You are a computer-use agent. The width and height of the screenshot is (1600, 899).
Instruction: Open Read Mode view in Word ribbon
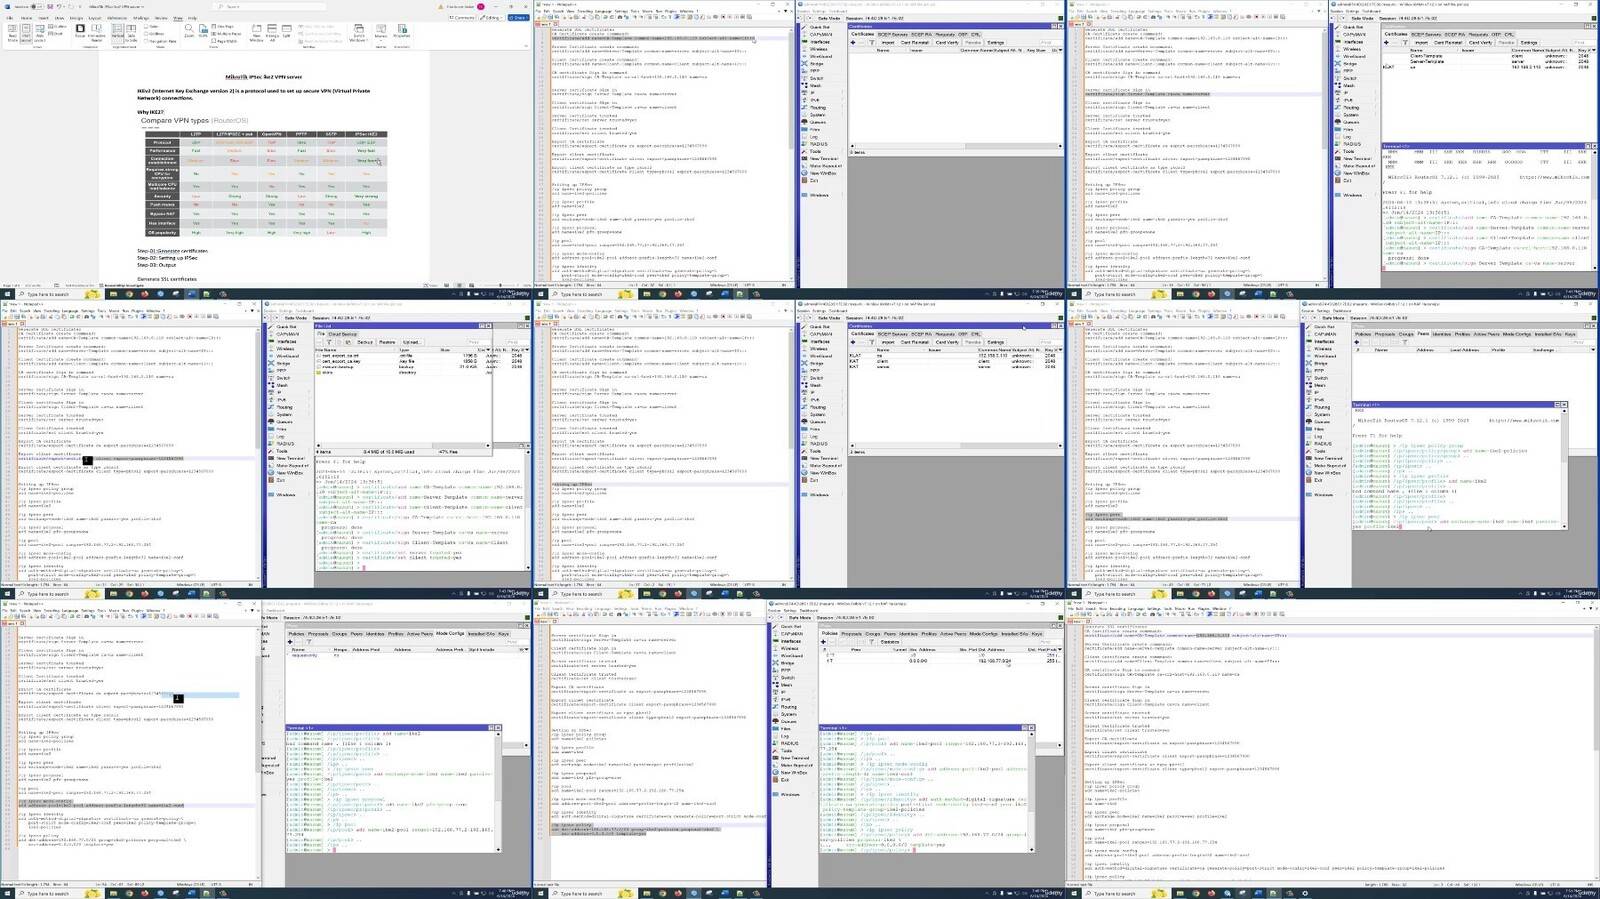pyautogui.click(x=12, y=33)
